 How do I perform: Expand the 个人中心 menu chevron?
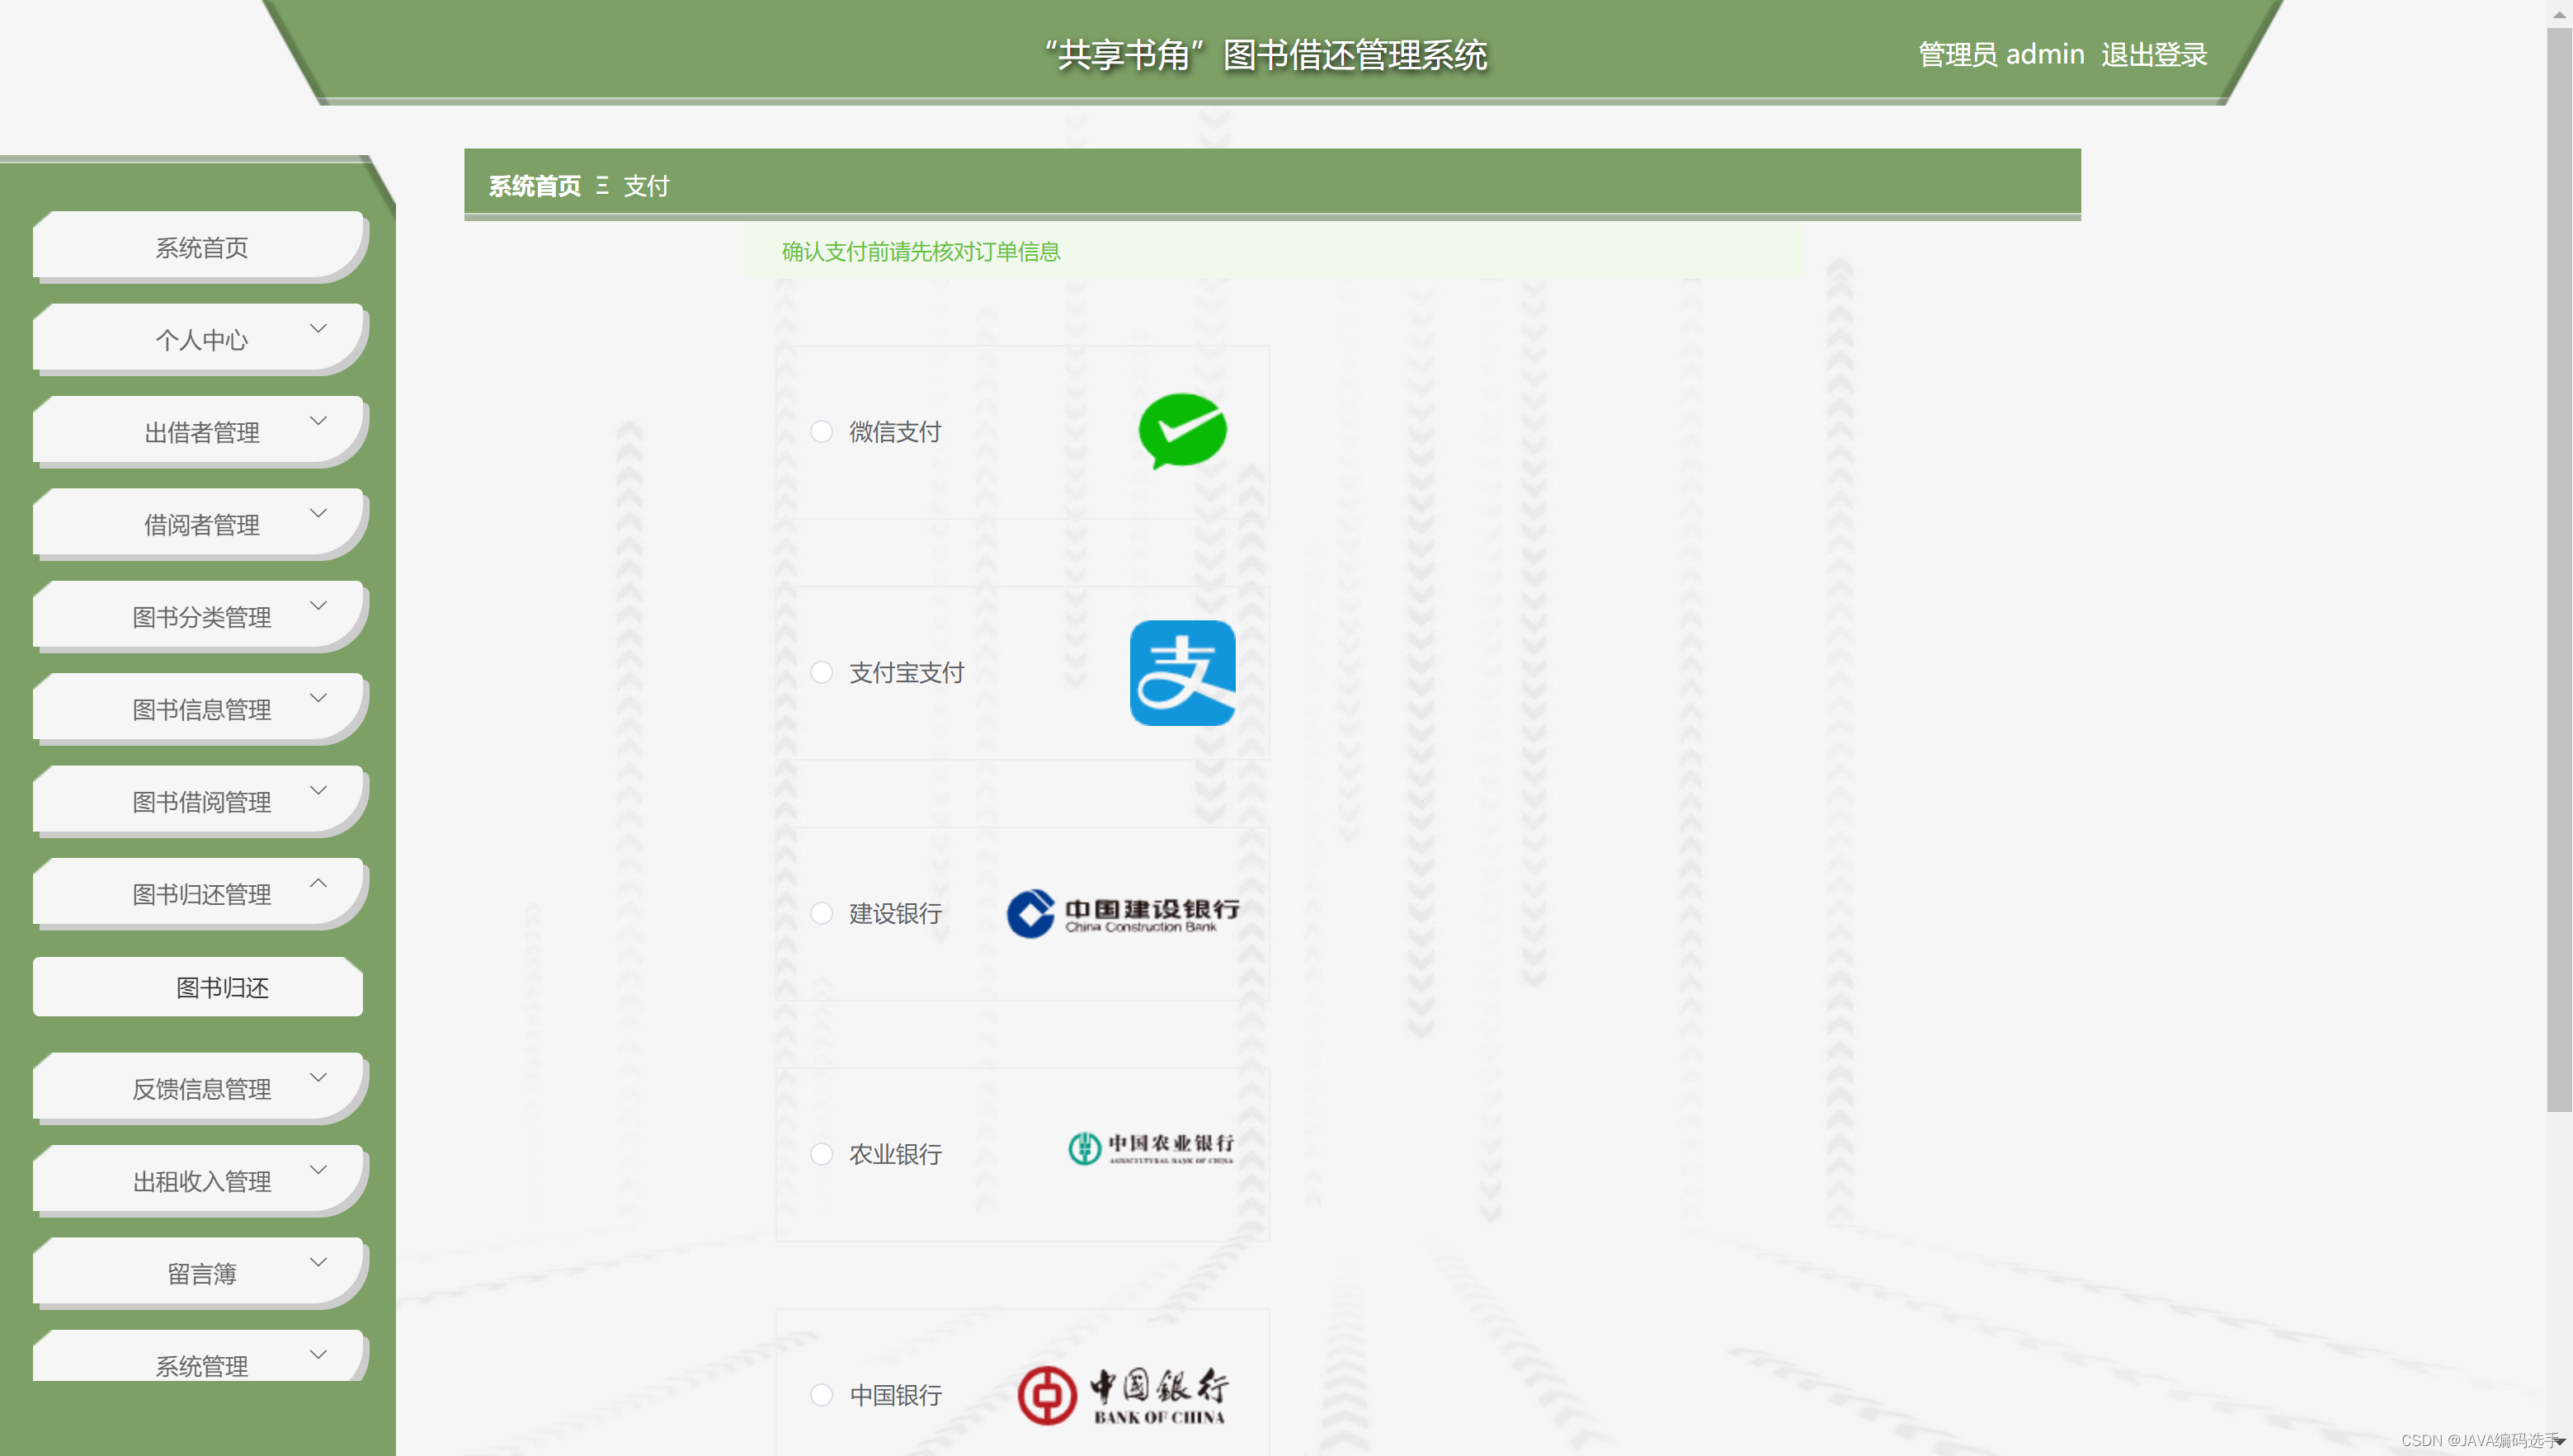coord(318,328)
